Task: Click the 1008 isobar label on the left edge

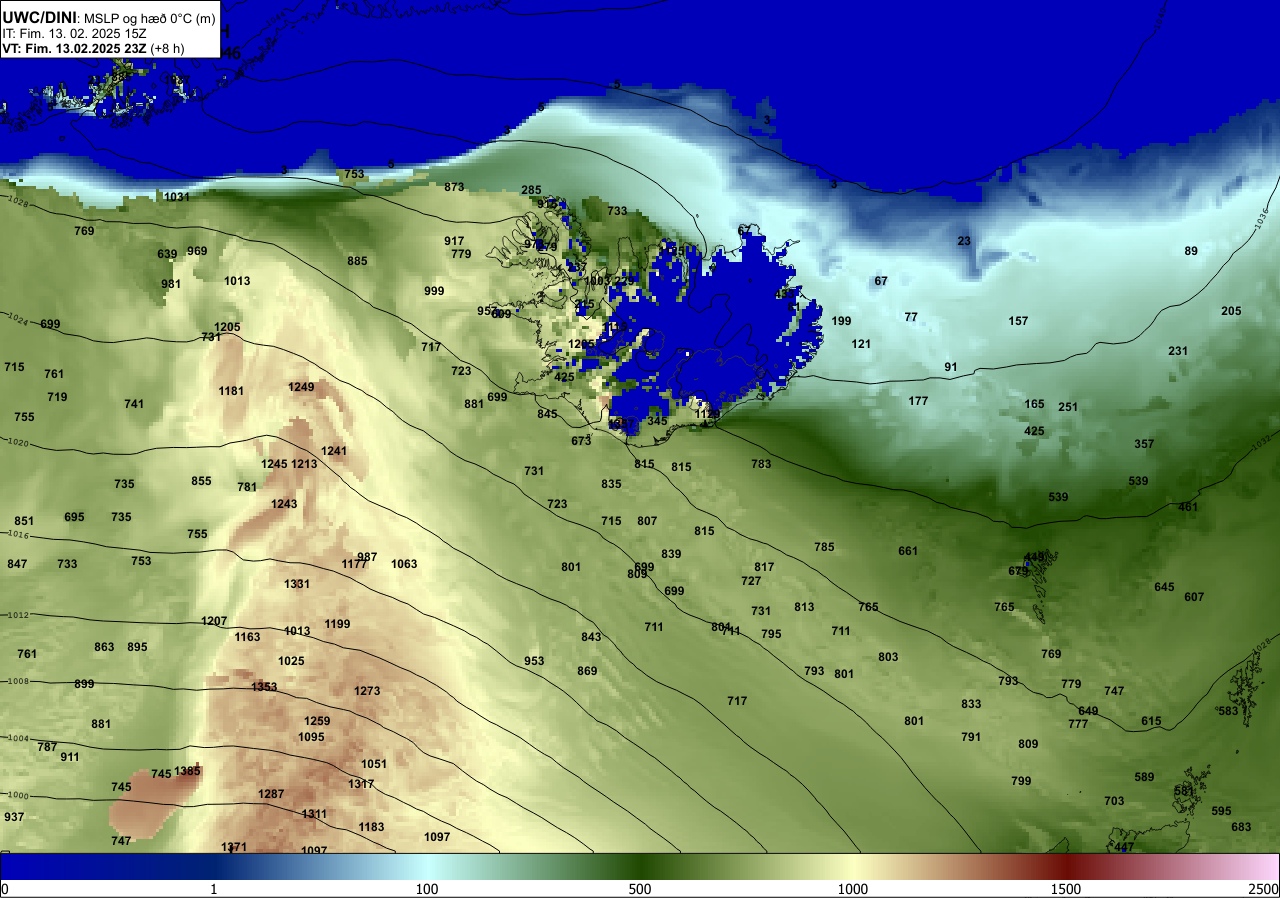Action: point(17,681)
